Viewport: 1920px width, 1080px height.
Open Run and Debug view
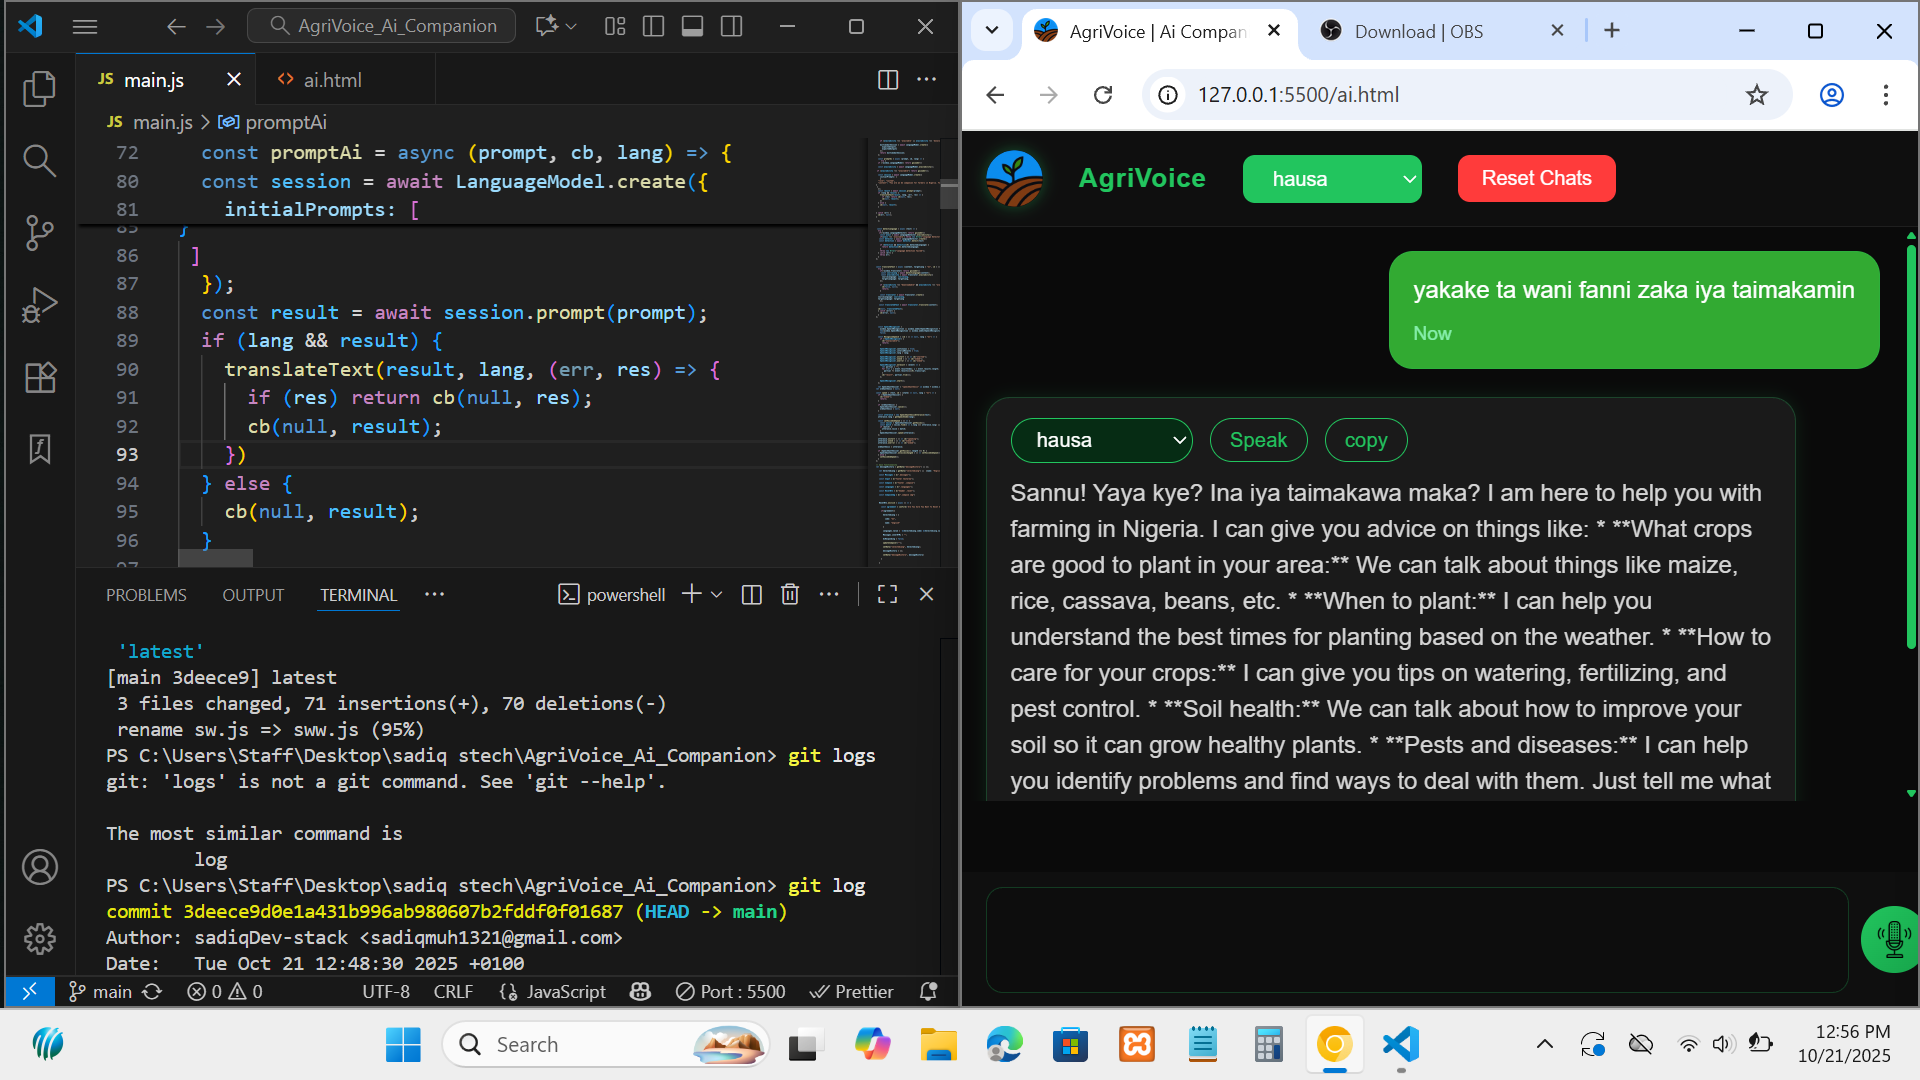point(39,305)
